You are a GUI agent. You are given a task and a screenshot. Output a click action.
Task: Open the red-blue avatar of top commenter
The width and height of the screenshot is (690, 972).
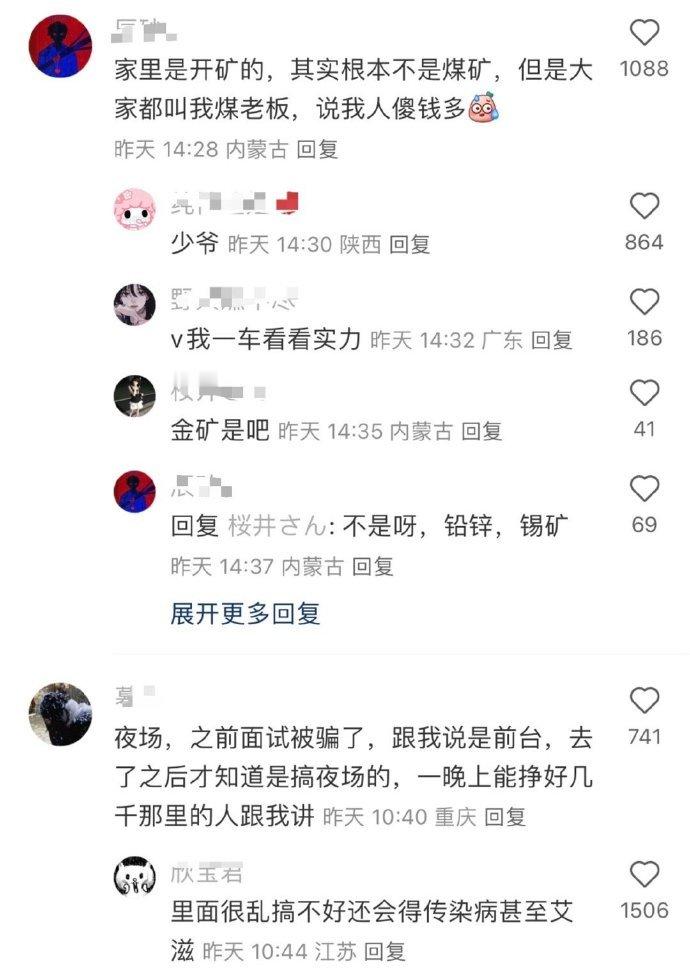coord(61,46)
